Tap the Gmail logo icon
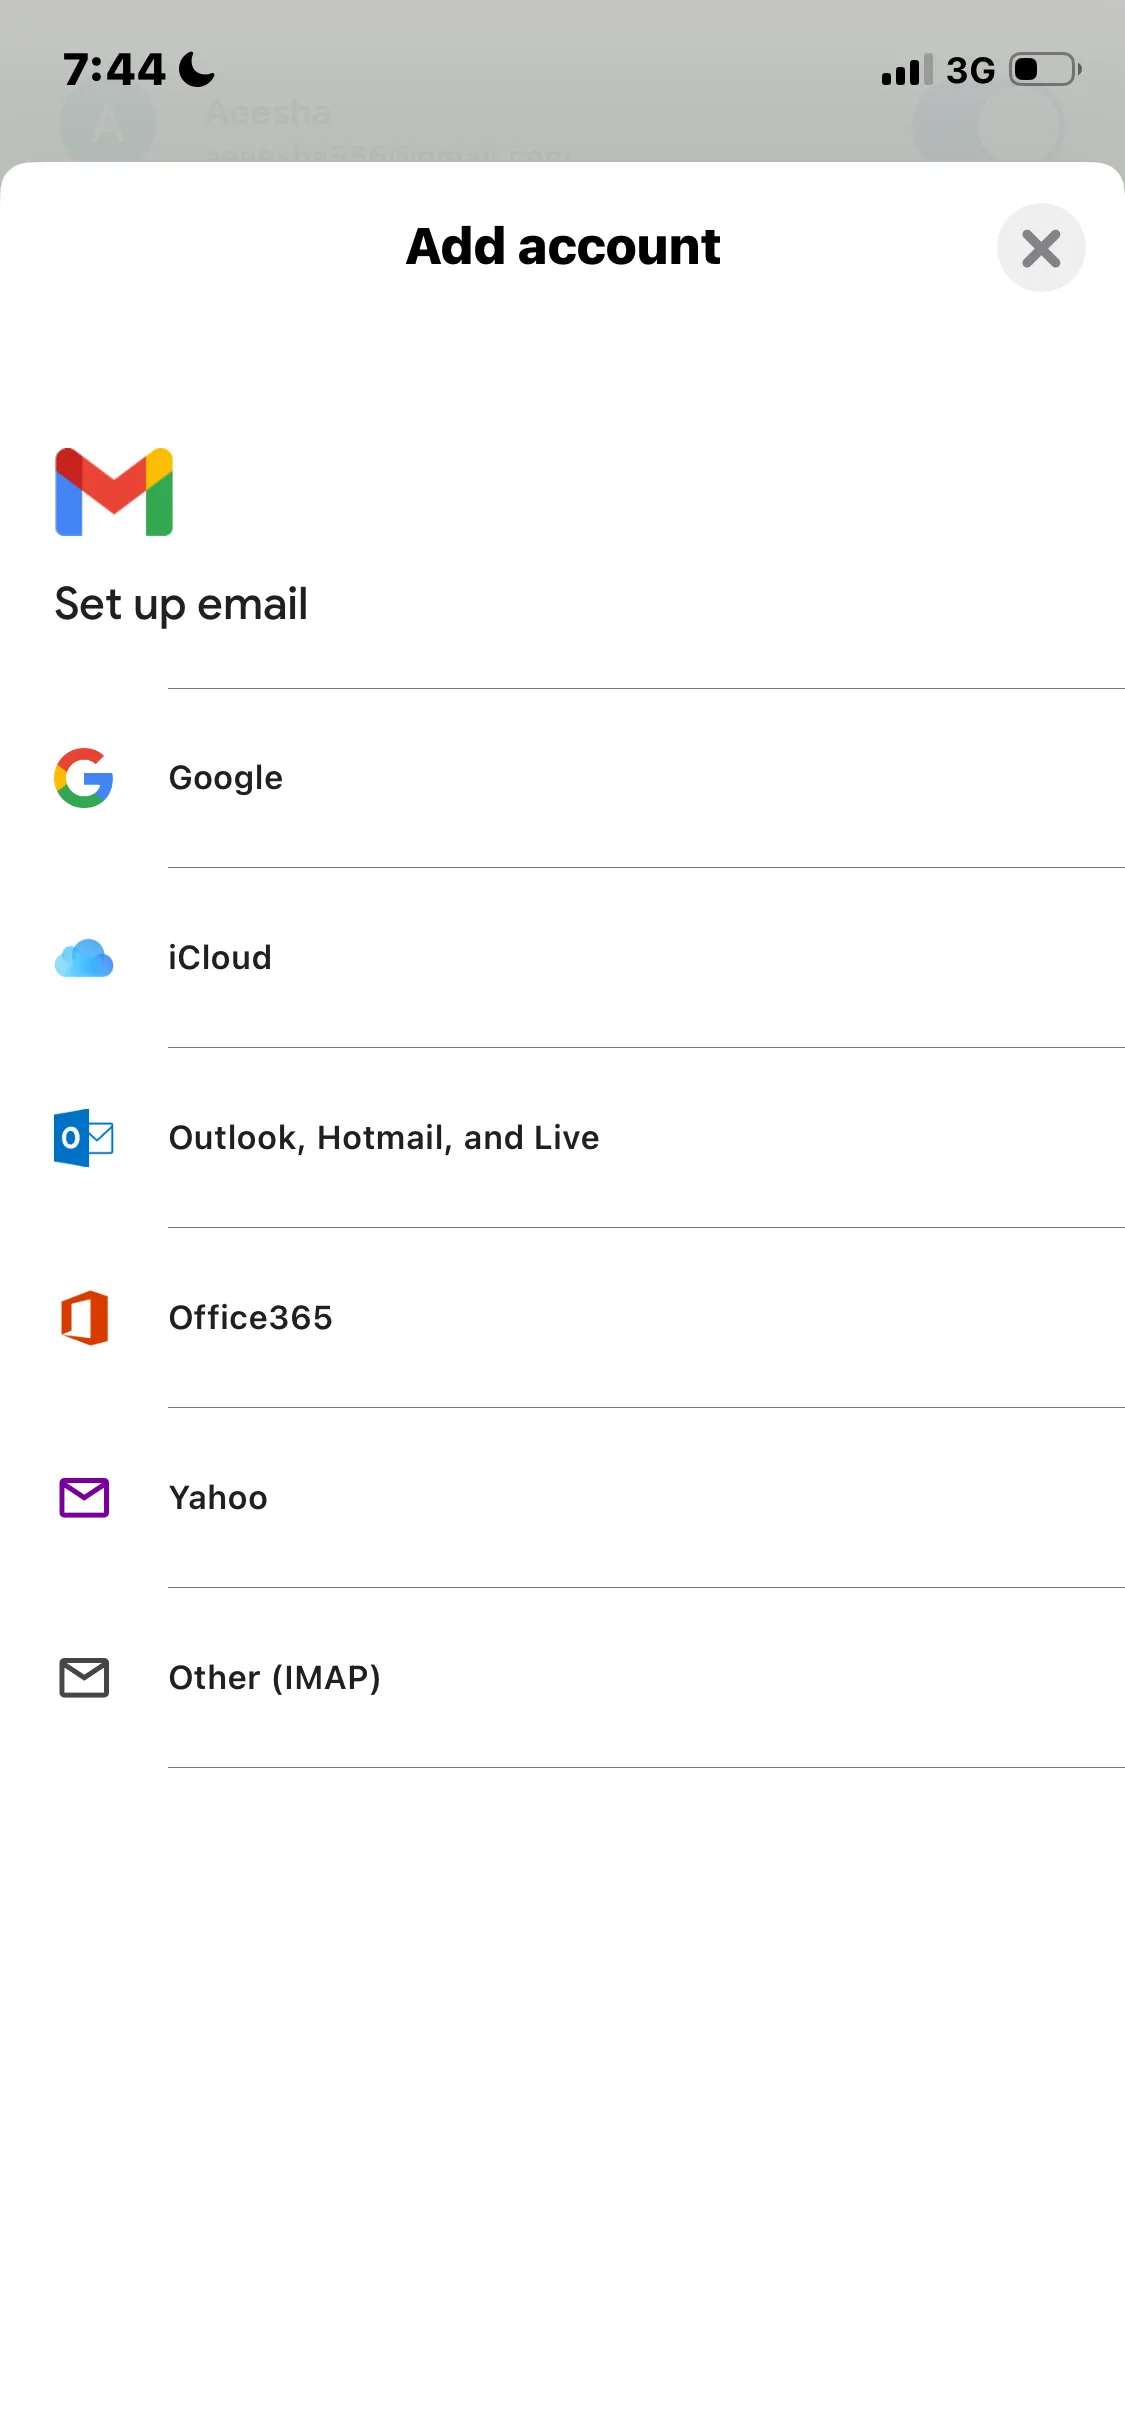The height and width of the screenshot is (2436, 1125). tap(114, 492)
